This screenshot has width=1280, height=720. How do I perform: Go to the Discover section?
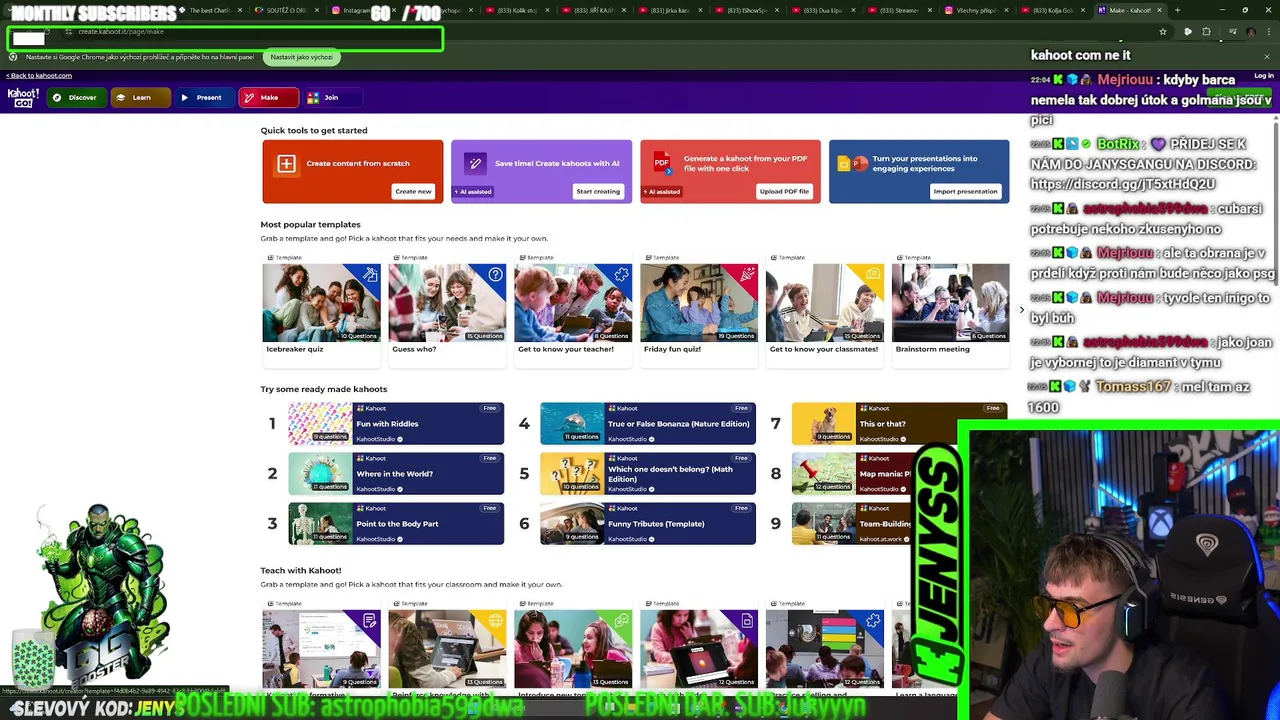point(75,97)
